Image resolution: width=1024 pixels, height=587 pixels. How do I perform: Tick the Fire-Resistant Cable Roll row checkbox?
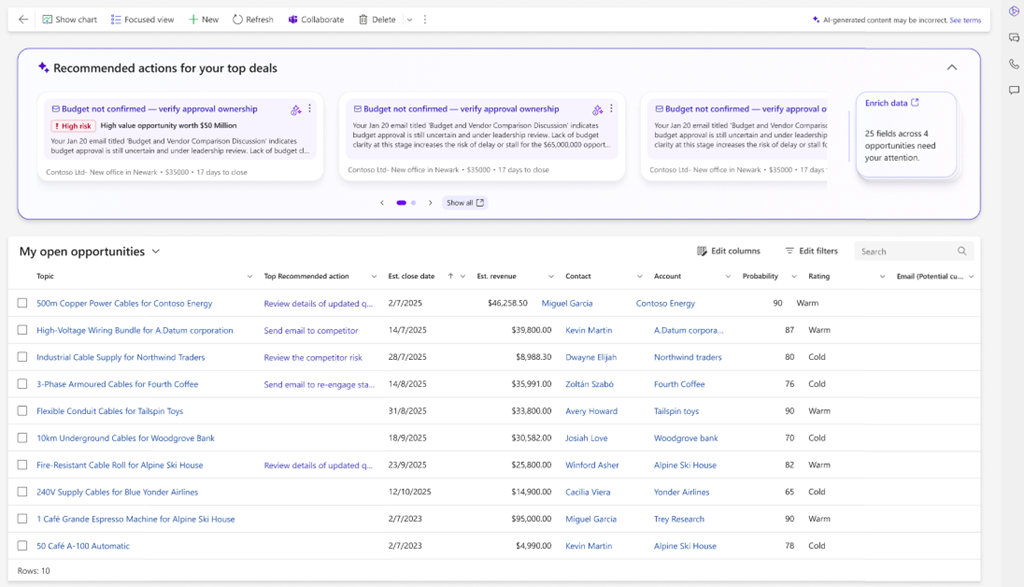click(x=22, y=465)
